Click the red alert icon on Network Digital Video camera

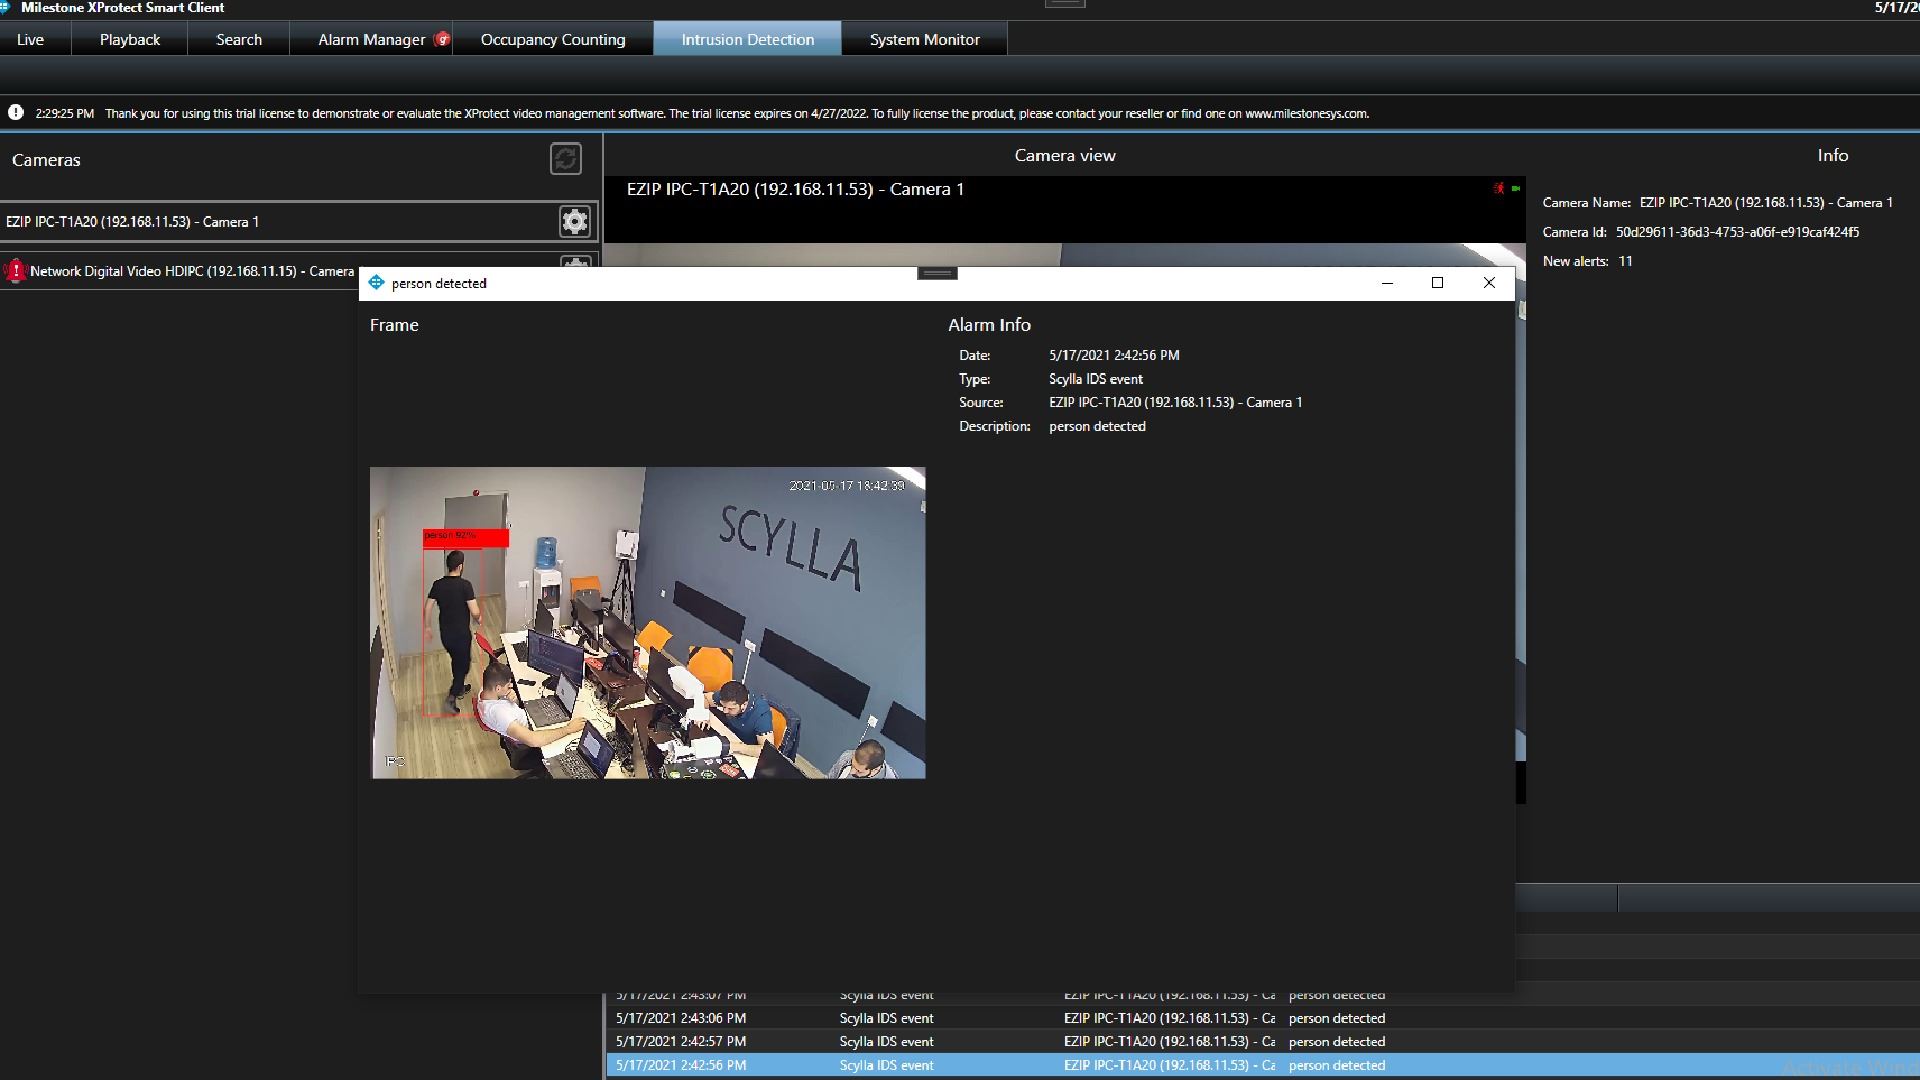(x=15, y=271)
